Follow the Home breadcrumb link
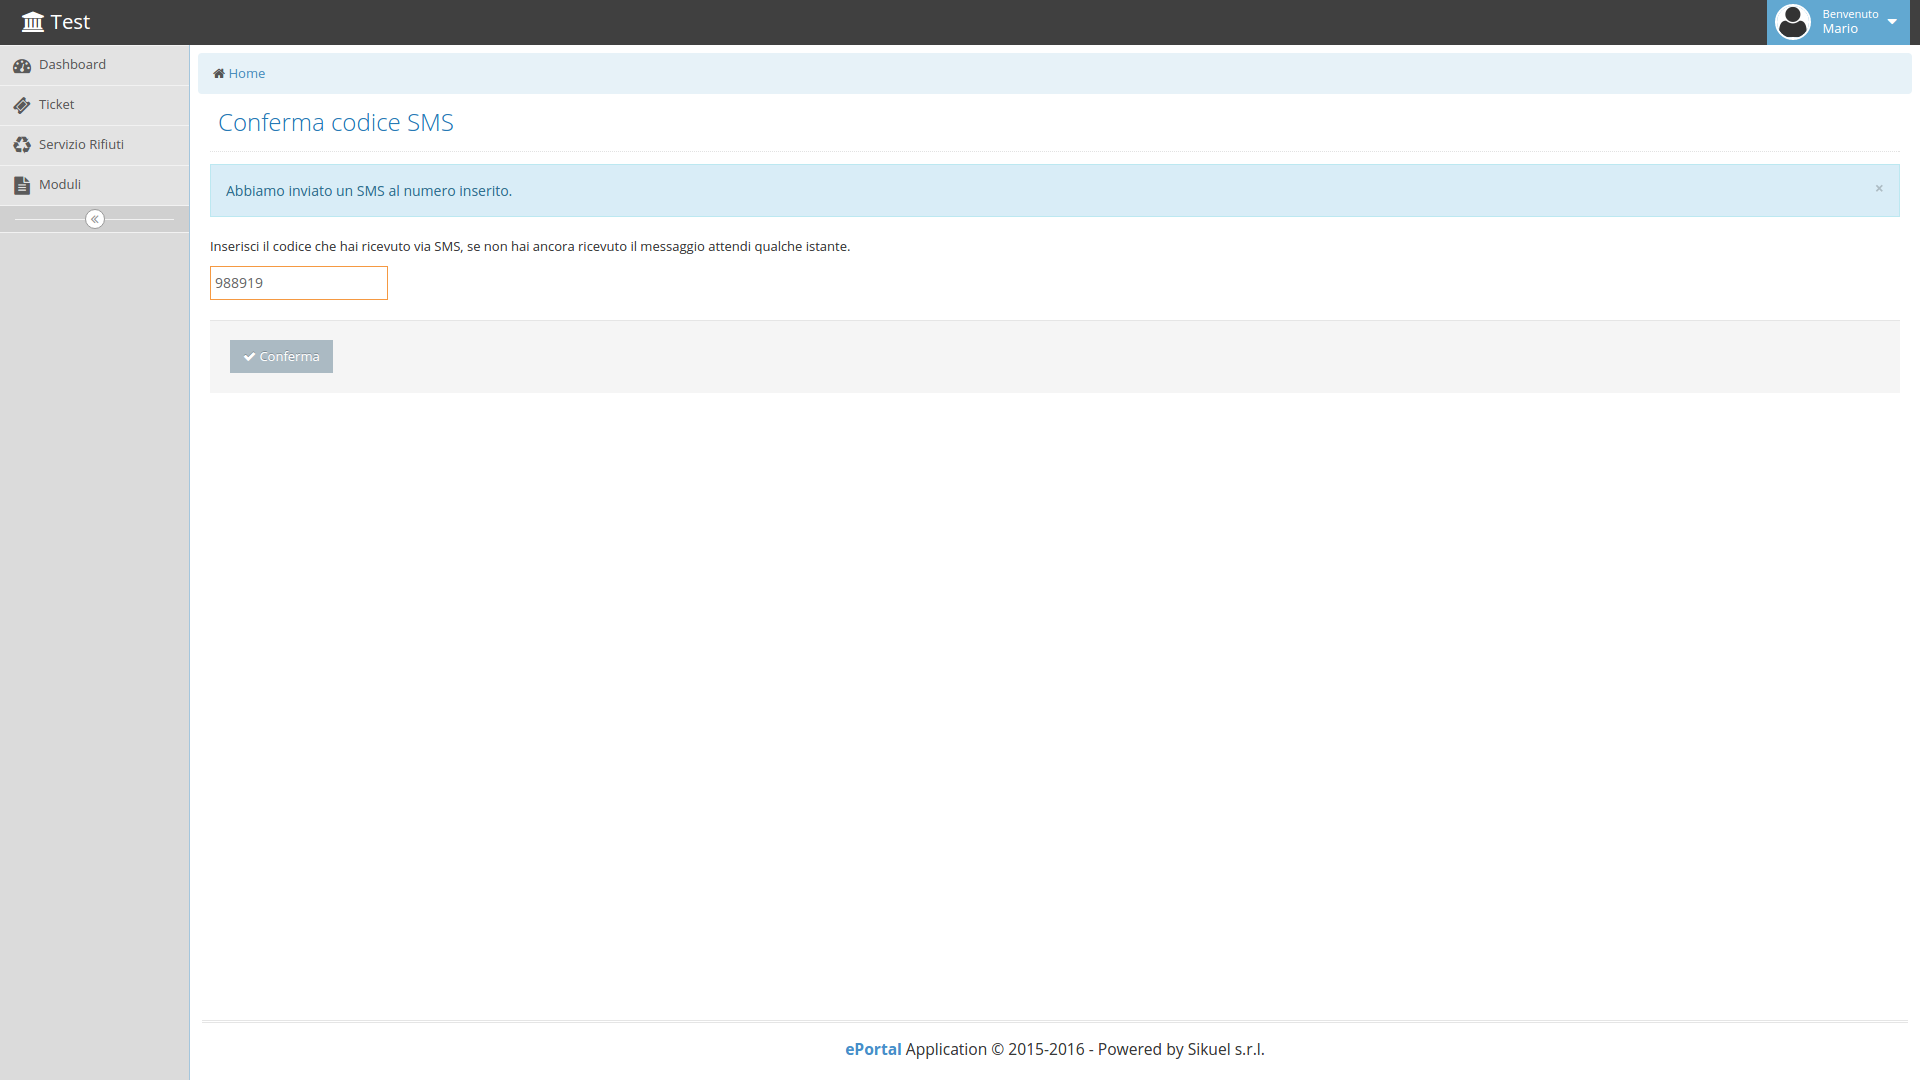 (247, 74)
